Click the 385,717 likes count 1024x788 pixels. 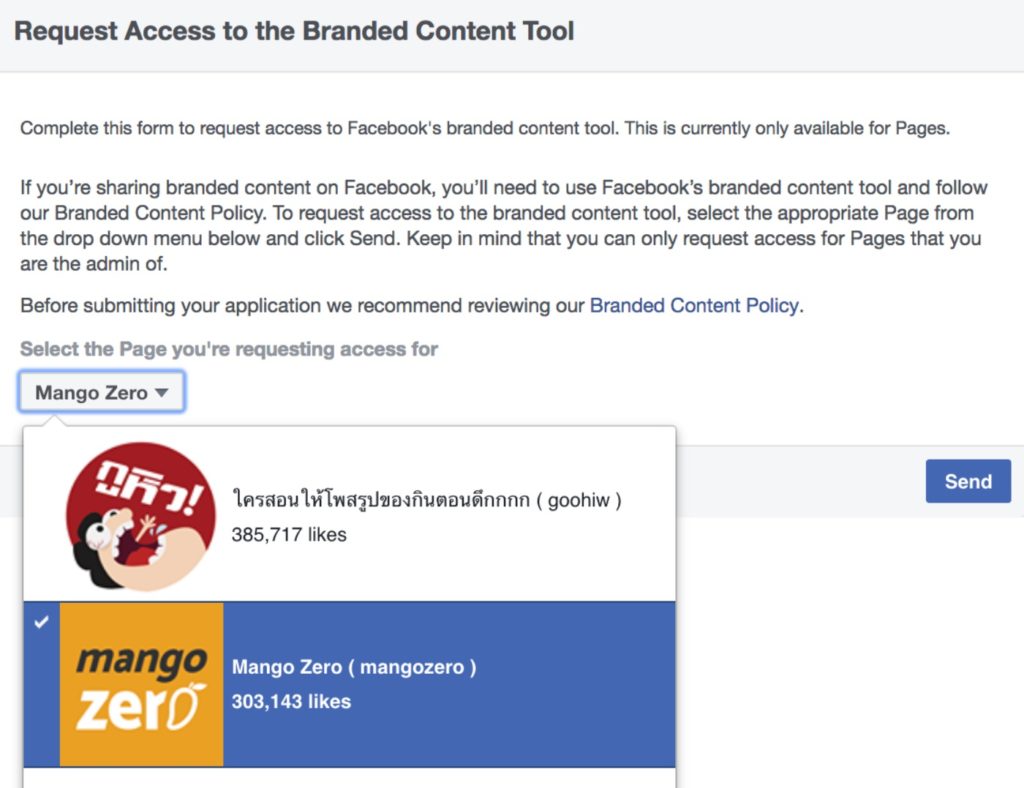[289, 535]
